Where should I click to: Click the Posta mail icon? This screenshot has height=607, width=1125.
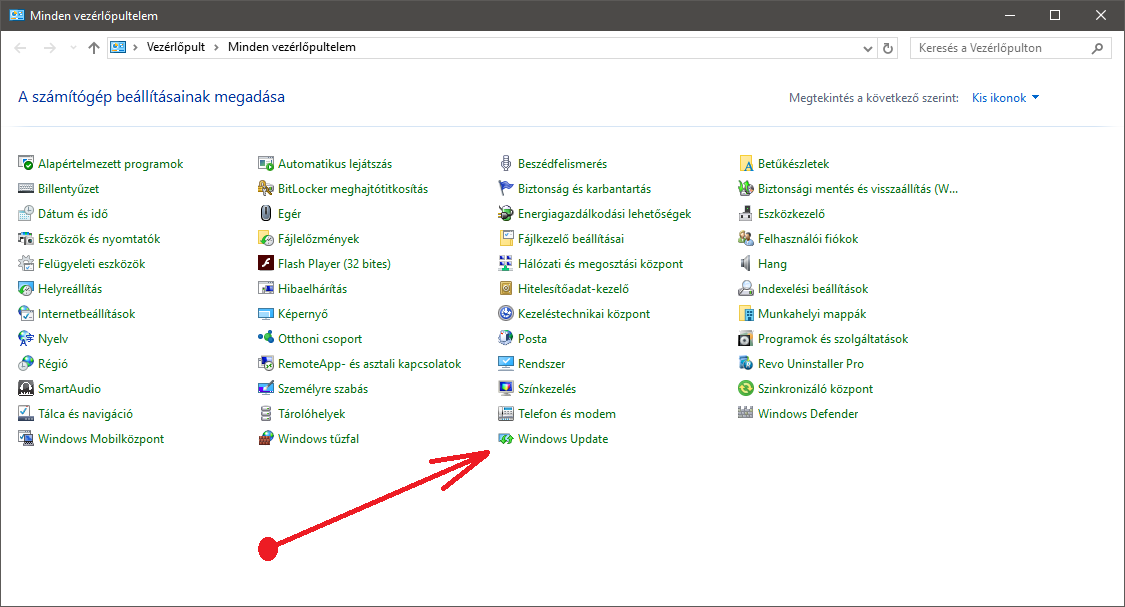506,338
